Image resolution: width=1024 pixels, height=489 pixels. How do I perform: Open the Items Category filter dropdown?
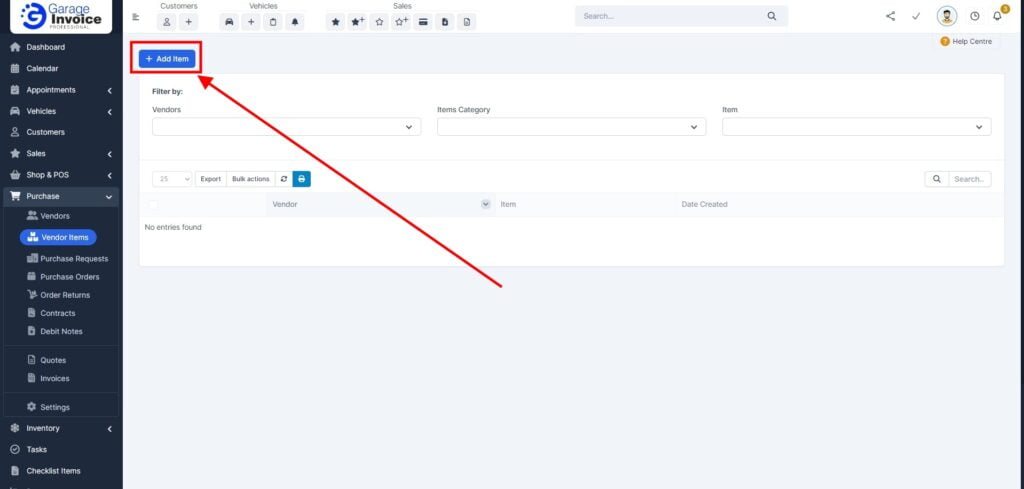click(x=571, y=127)
